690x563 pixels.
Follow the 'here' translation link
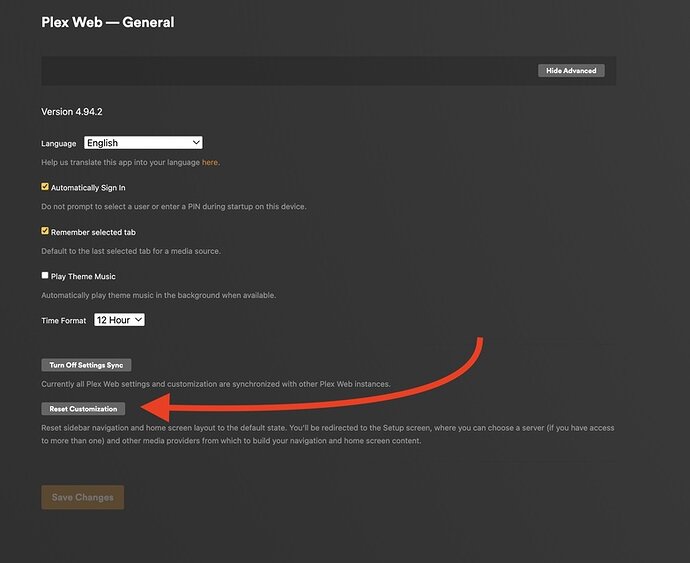(209, 162)
